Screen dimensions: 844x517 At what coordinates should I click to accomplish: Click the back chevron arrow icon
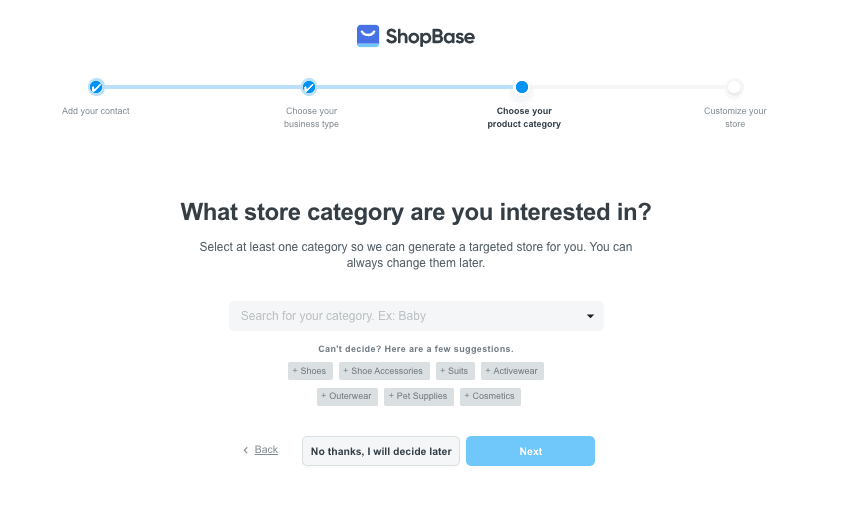(245, 450)
